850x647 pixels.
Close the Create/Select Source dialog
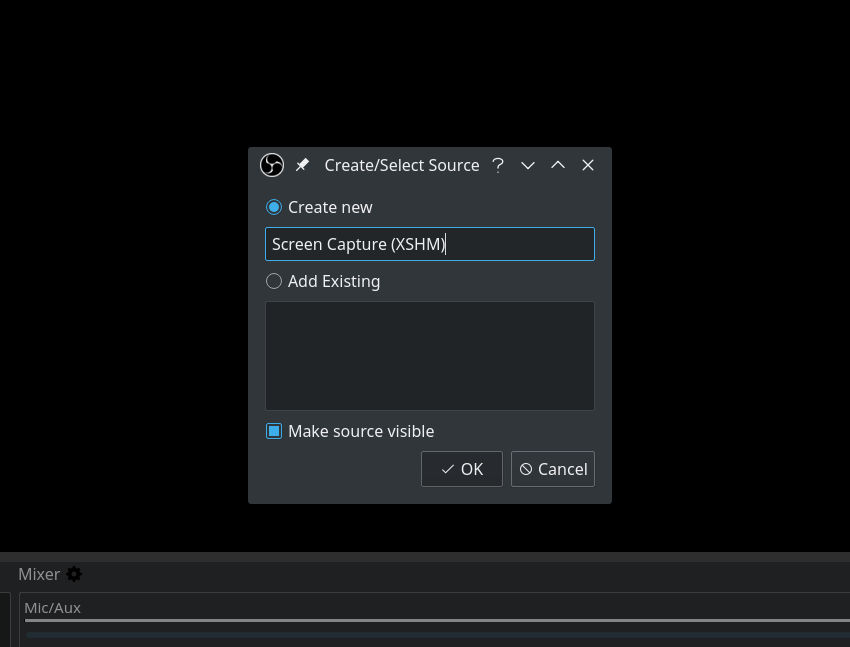(x=588, y=165)
